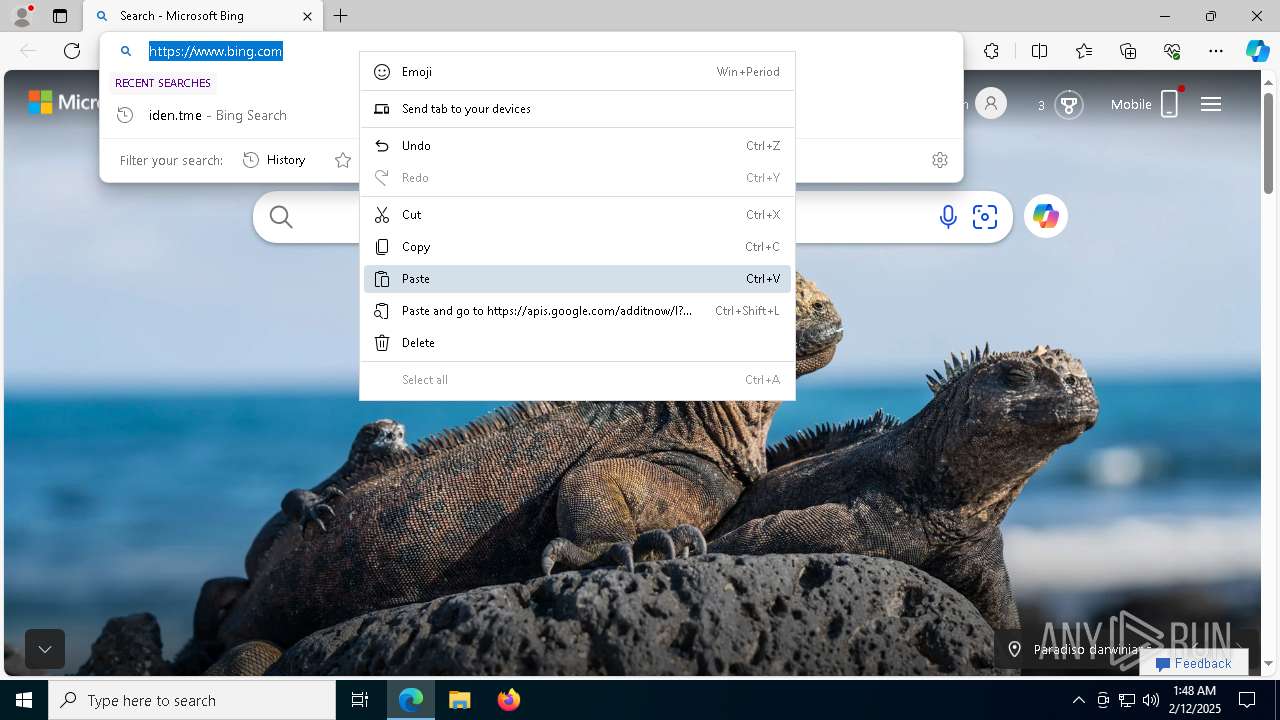
Task: Open the Collections icon
Action: coord(1128,51)
